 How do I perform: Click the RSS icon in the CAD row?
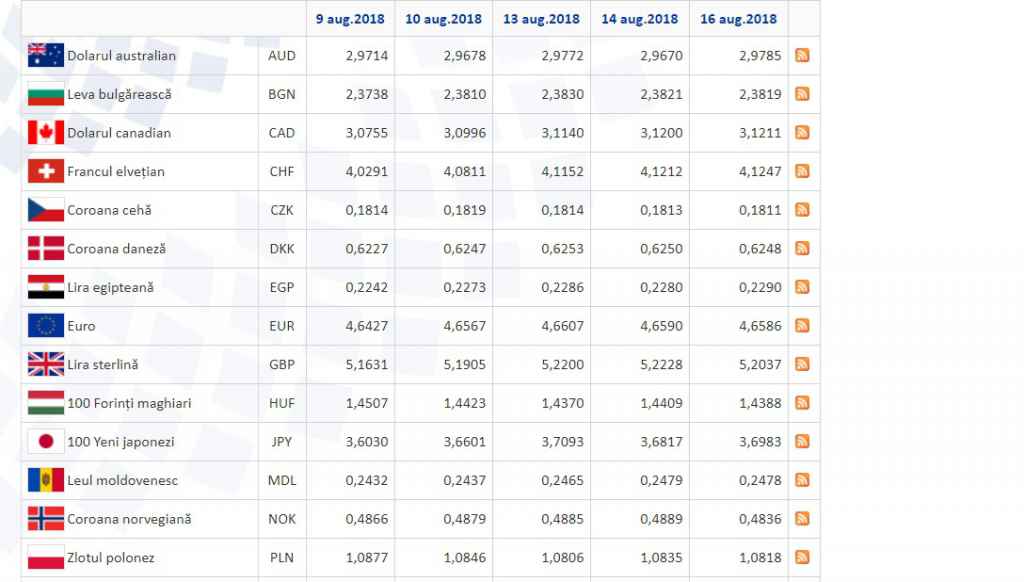point(802,132)
